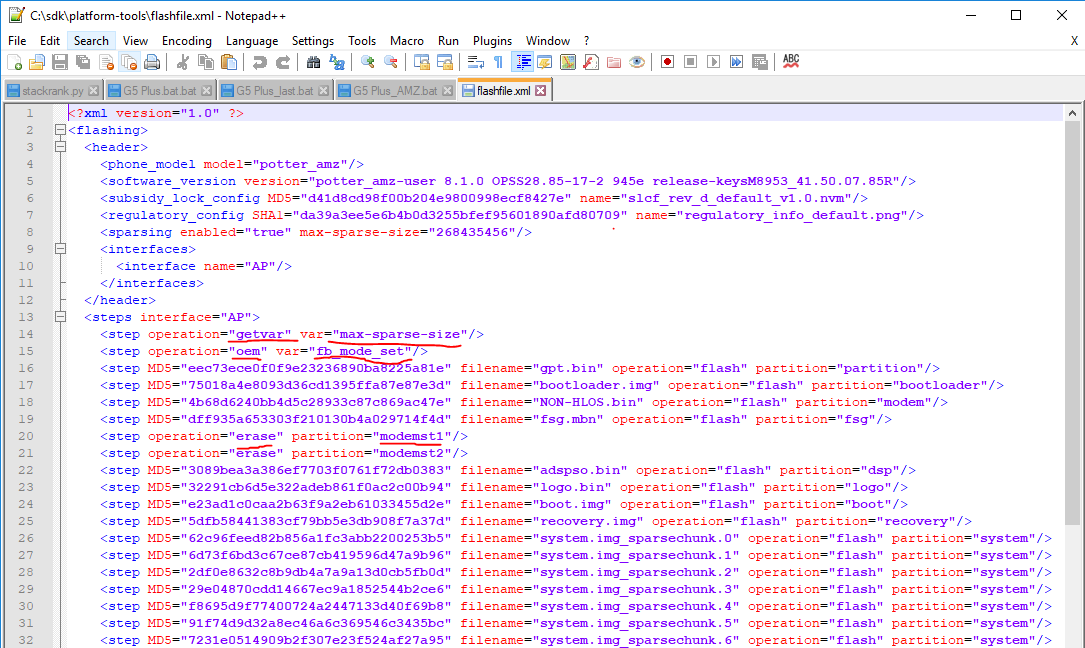The image size is (1085, 648).
Task: Click the Save All toolbar icon
Action: pyautogui.click(x=83, y=62)
